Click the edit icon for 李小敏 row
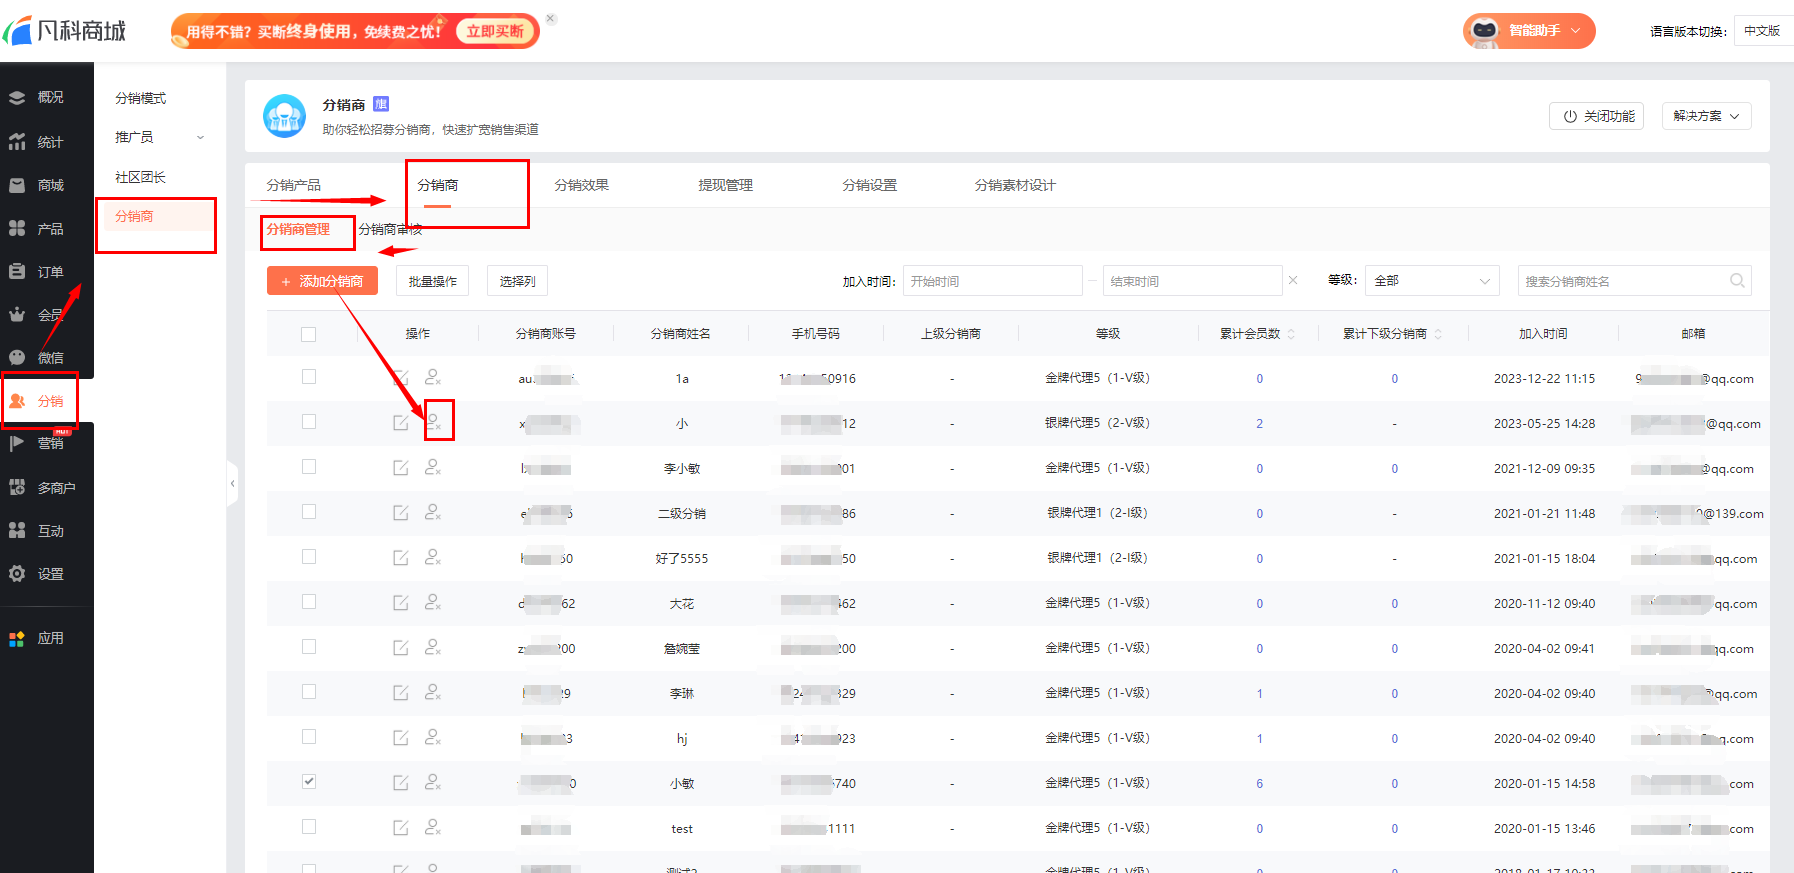 pyautogui.click(x=401, y=468)
